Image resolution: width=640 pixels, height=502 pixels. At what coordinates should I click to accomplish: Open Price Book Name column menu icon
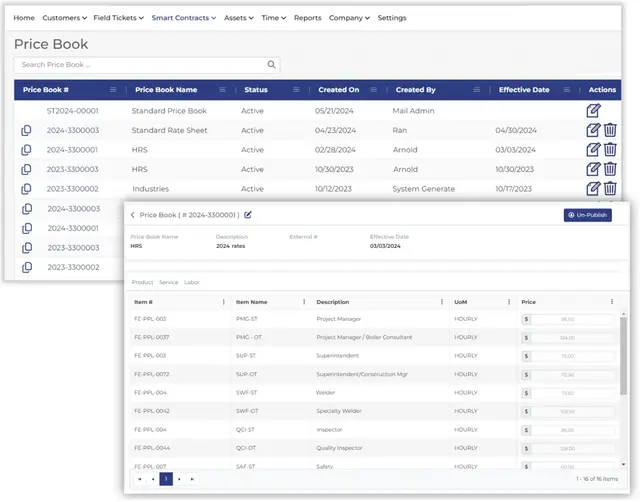(222, 90)
